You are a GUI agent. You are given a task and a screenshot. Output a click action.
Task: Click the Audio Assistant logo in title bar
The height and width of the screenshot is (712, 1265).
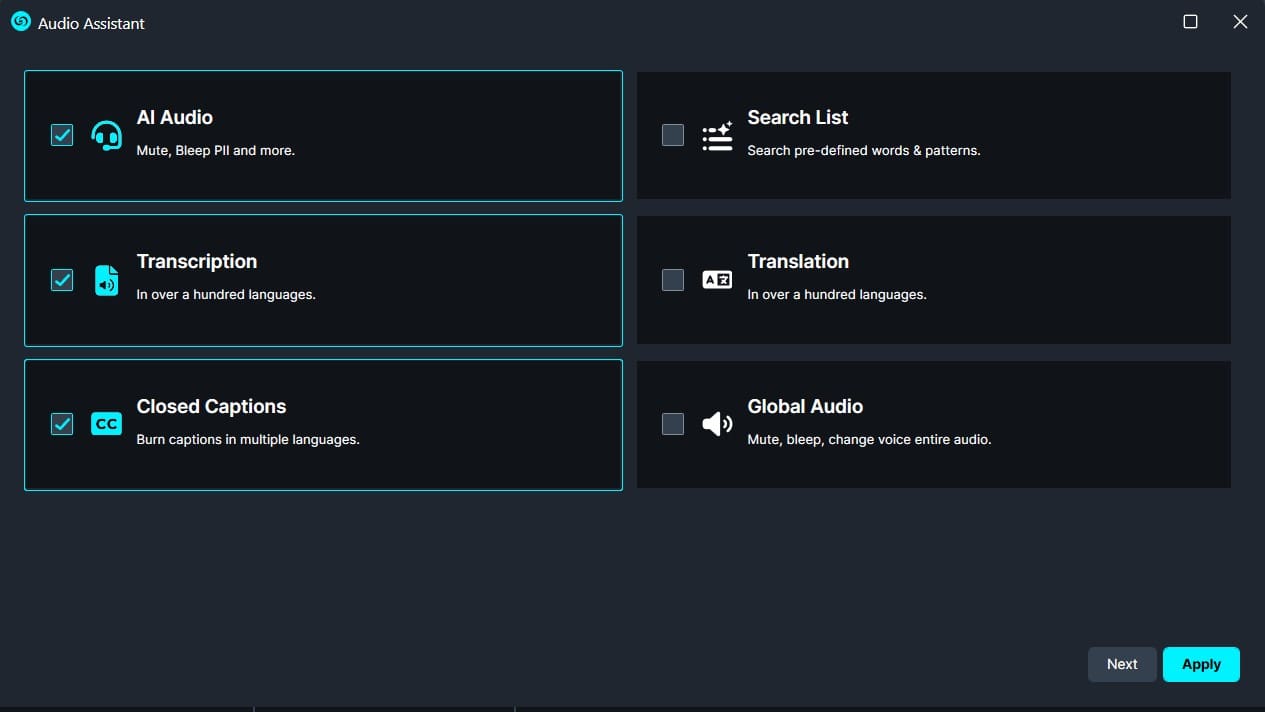(21, 22)
